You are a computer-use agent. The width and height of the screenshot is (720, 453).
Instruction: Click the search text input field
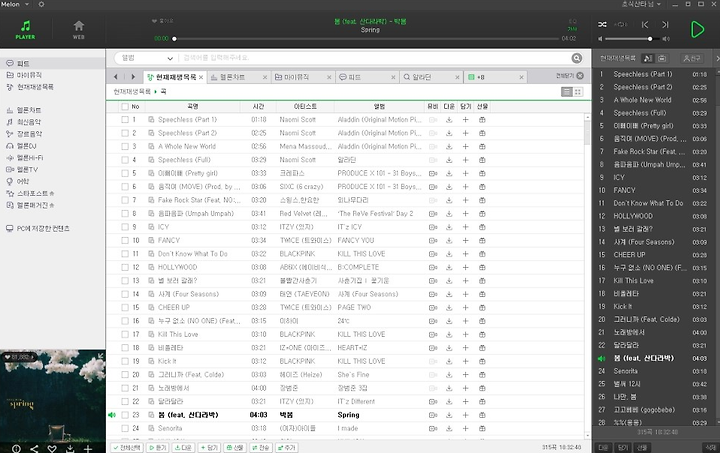pyautogui.click(x=374, y=58)
